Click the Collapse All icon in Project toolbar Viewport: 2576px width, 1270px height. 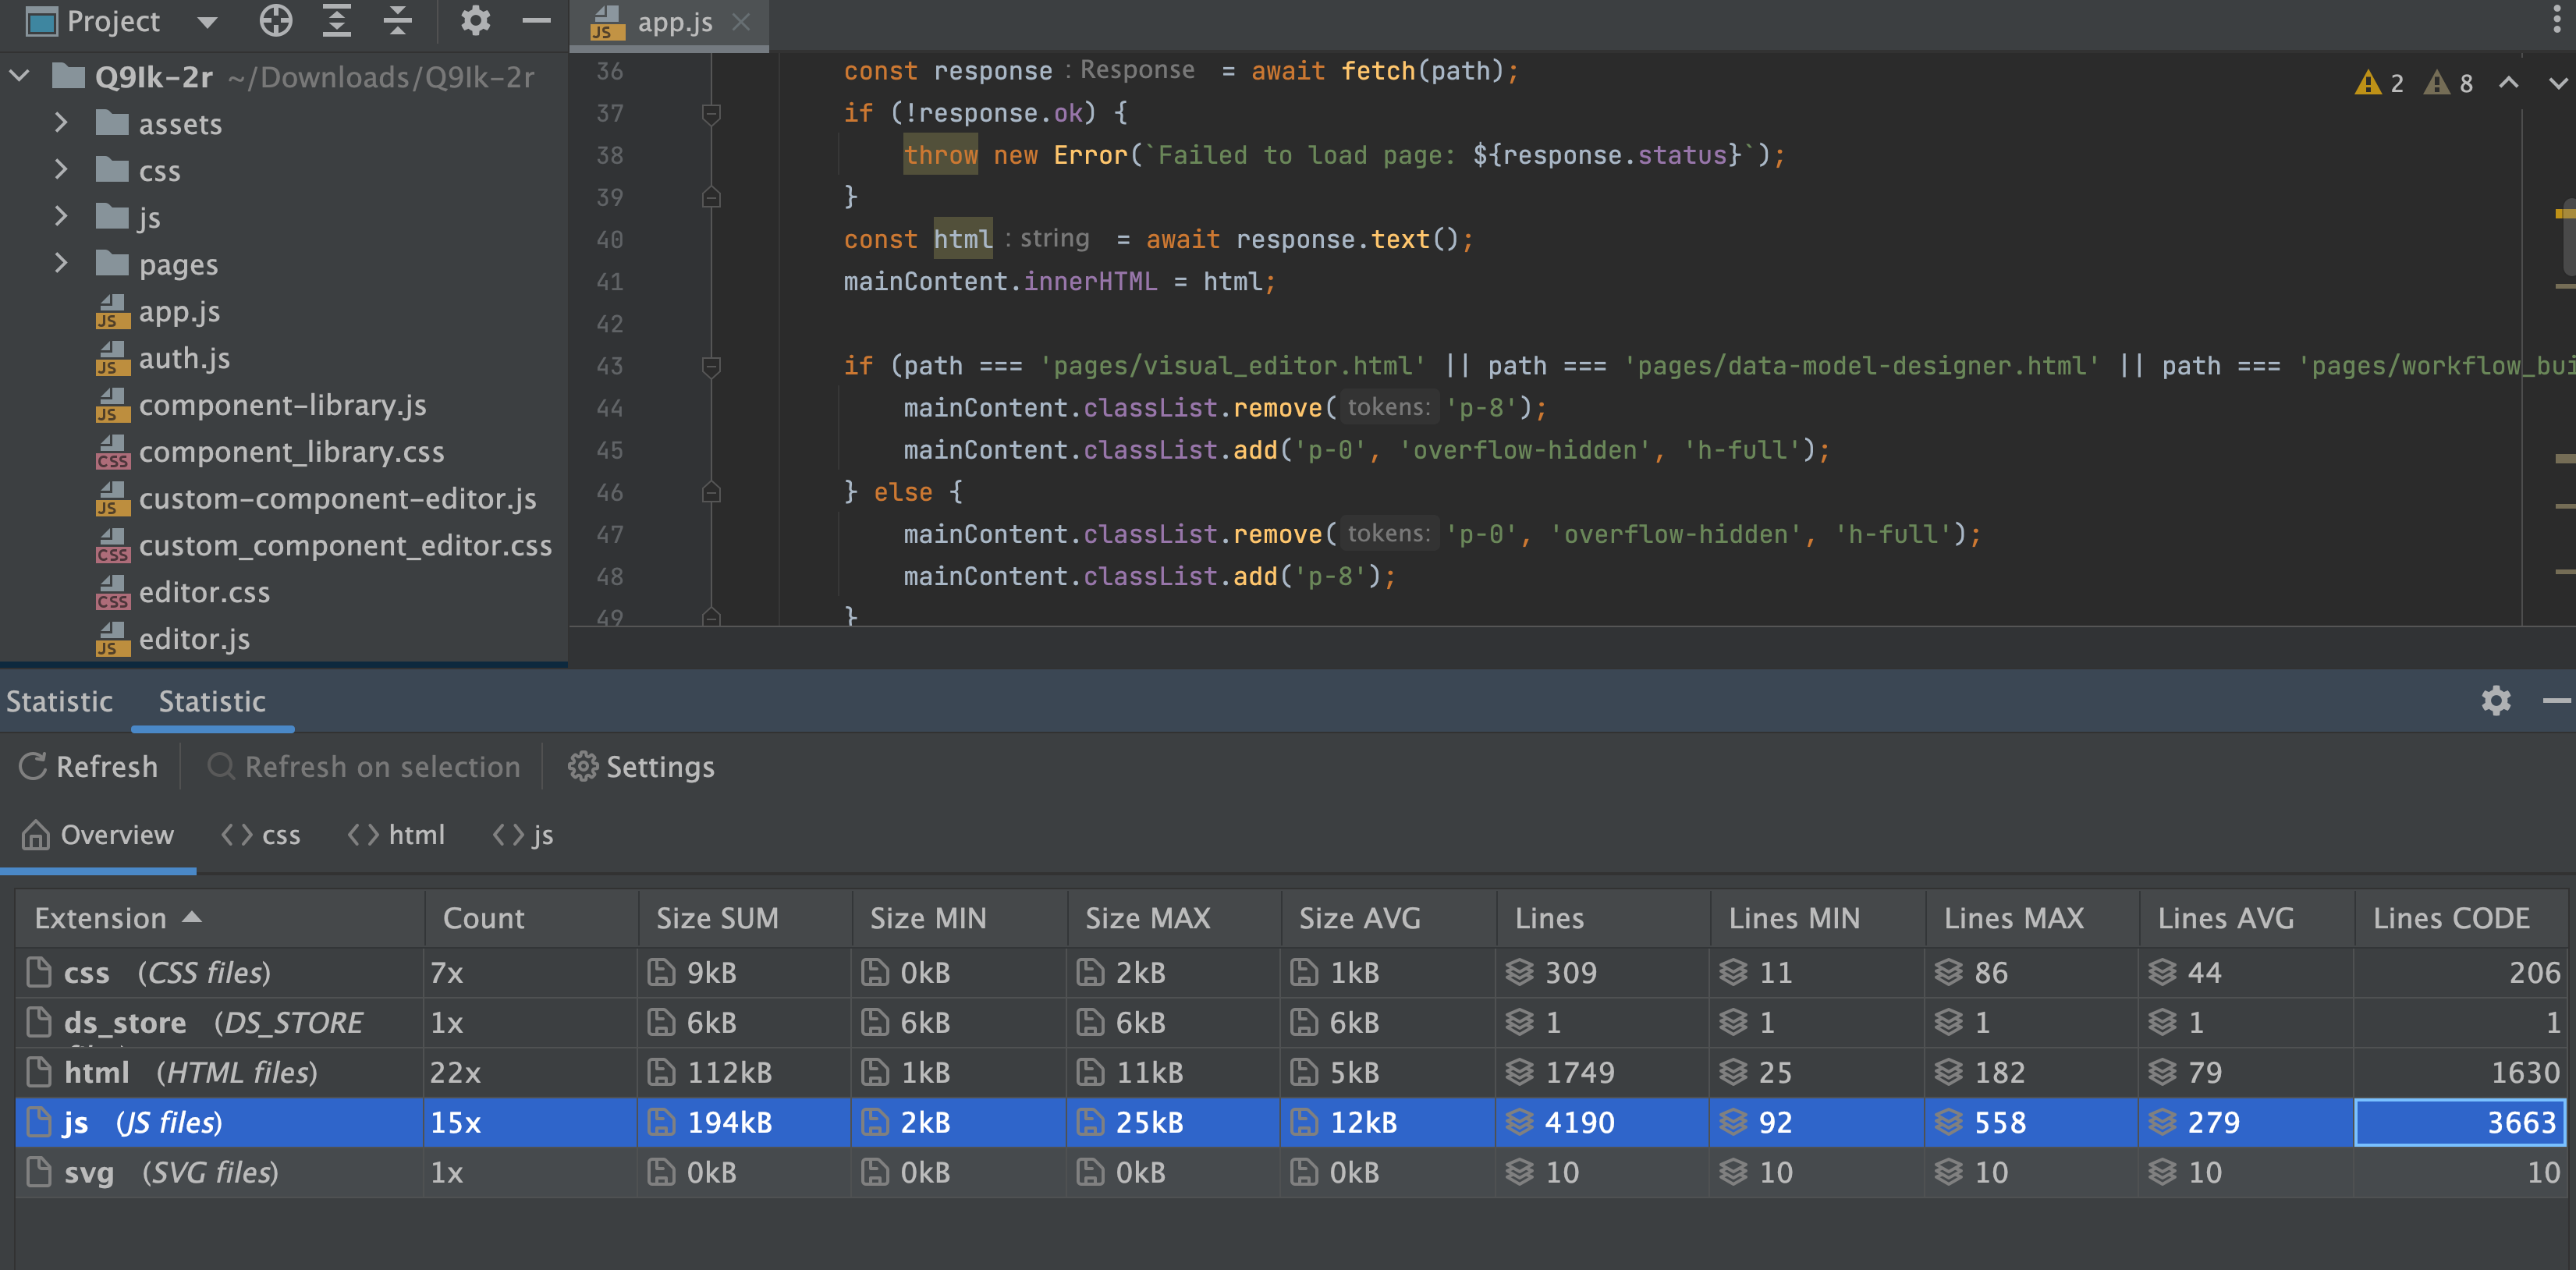[x=398, y=21]
